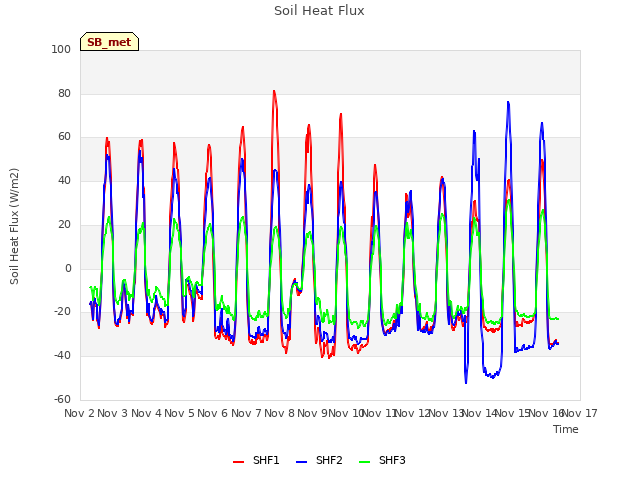Toggle the SHF2 legend entry

pos(319,460)
